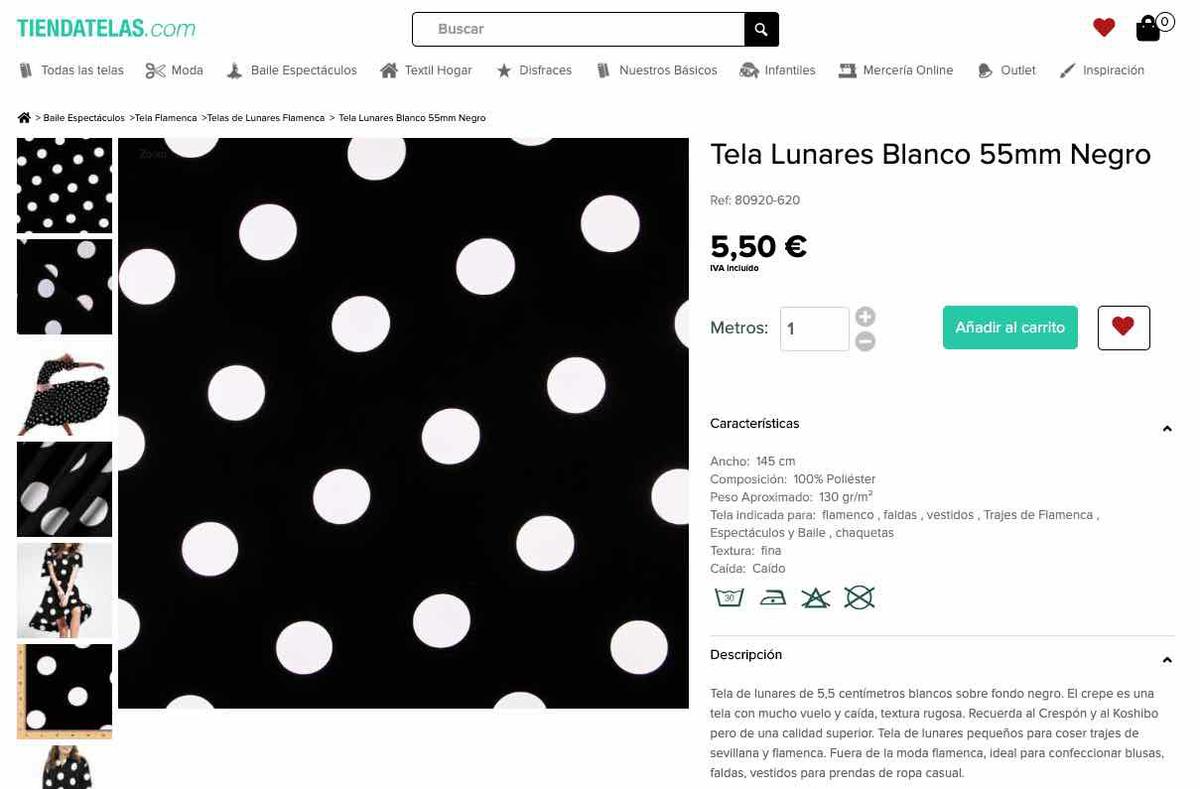Click the 30° wash care icon

tap(729, 597)
